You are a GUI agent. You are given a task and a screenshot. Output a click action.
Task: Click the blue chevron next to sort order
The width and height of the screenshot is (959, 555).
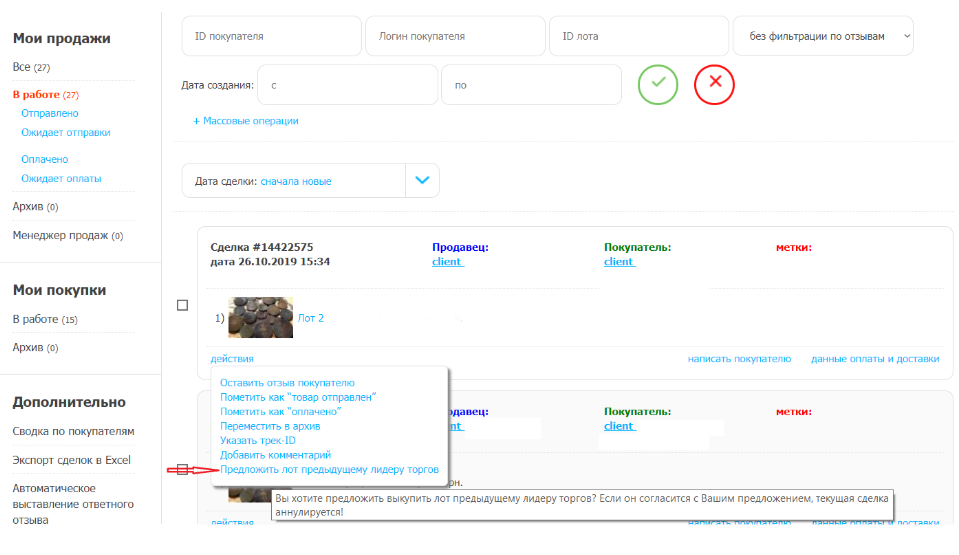pyautogui.click(x=422, y=181)
